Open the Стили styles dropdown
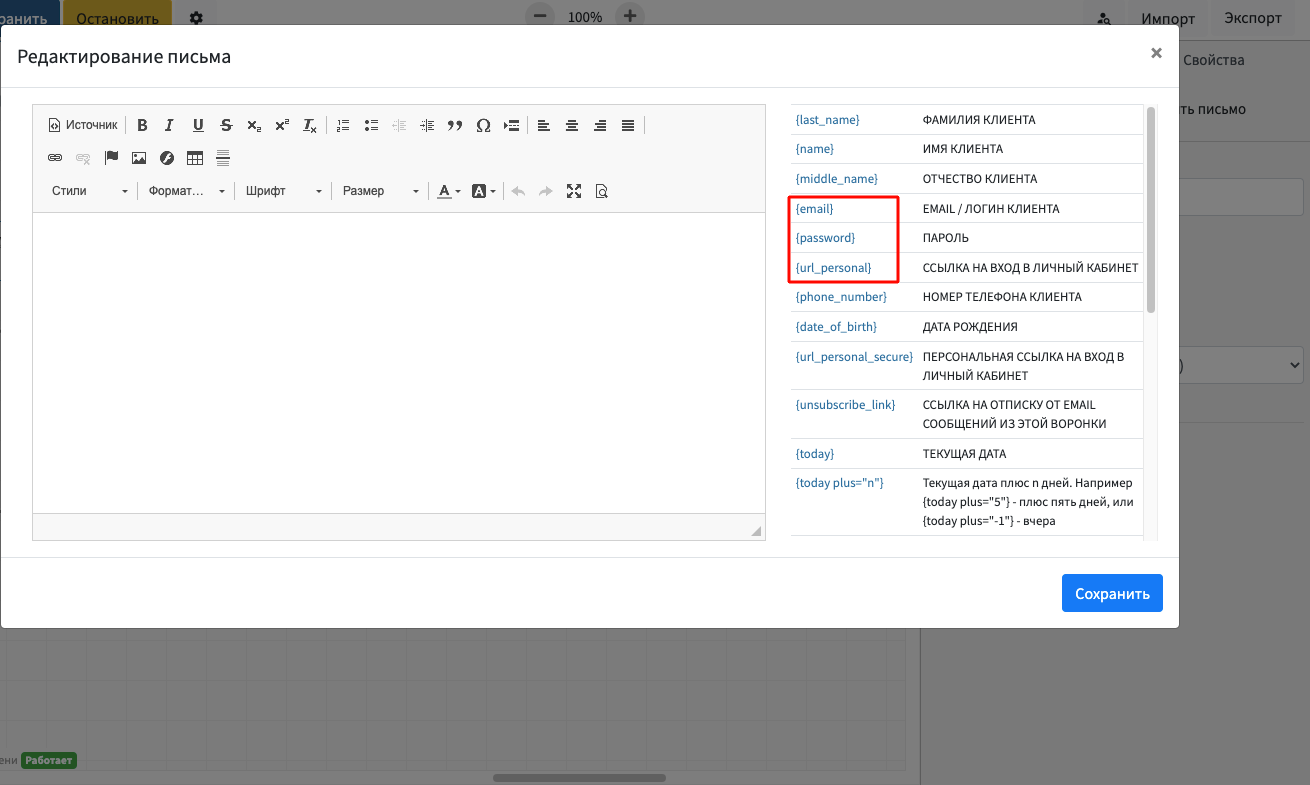The width and height of the screenshot is (1310, 785). pos(89,191)
